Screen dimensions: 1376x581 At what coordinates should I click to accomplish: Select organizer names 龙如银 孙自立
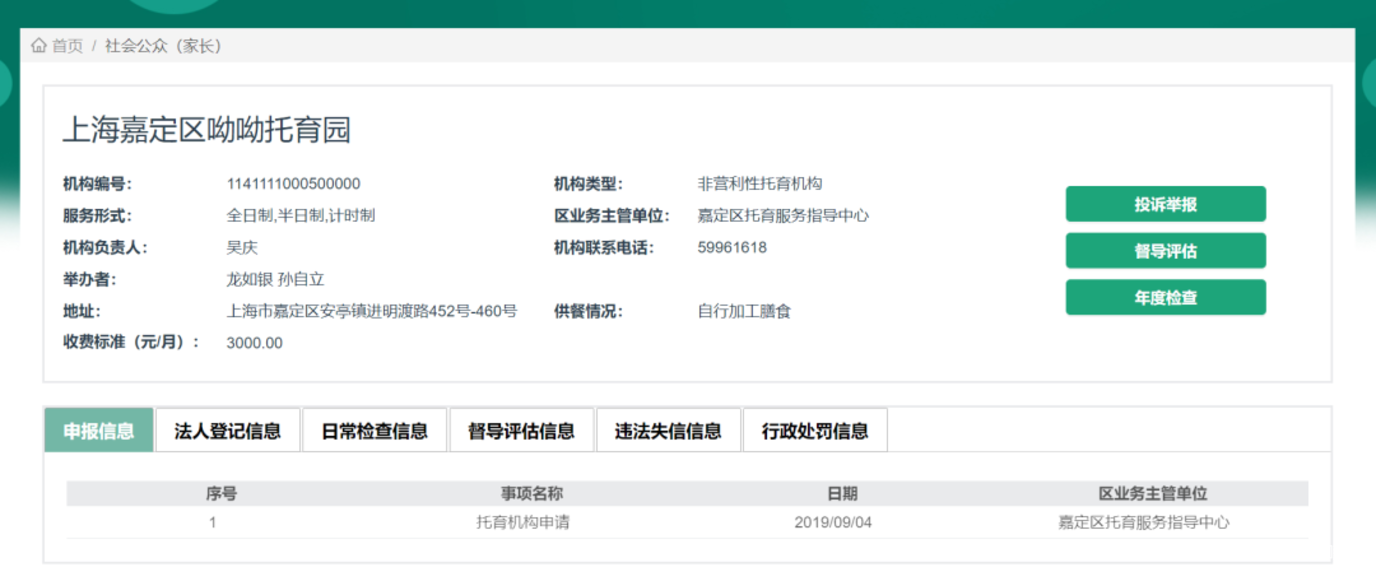tap(276, 280)
